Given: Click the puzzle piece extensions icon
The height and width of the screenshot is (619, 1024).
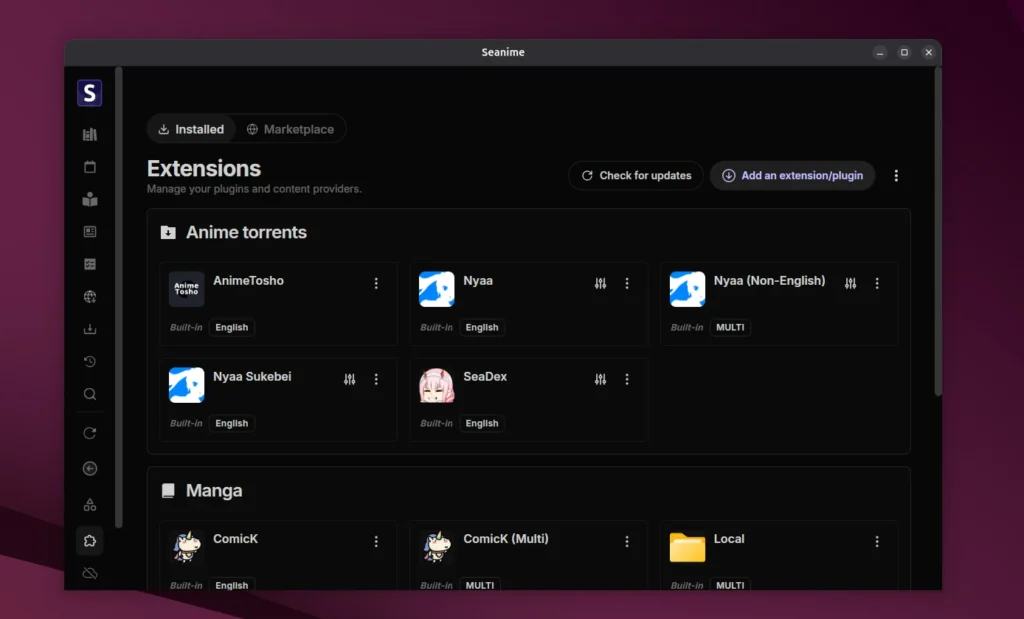Looking at the screenshot, I should pyautogui.click(x=90, y=541).
